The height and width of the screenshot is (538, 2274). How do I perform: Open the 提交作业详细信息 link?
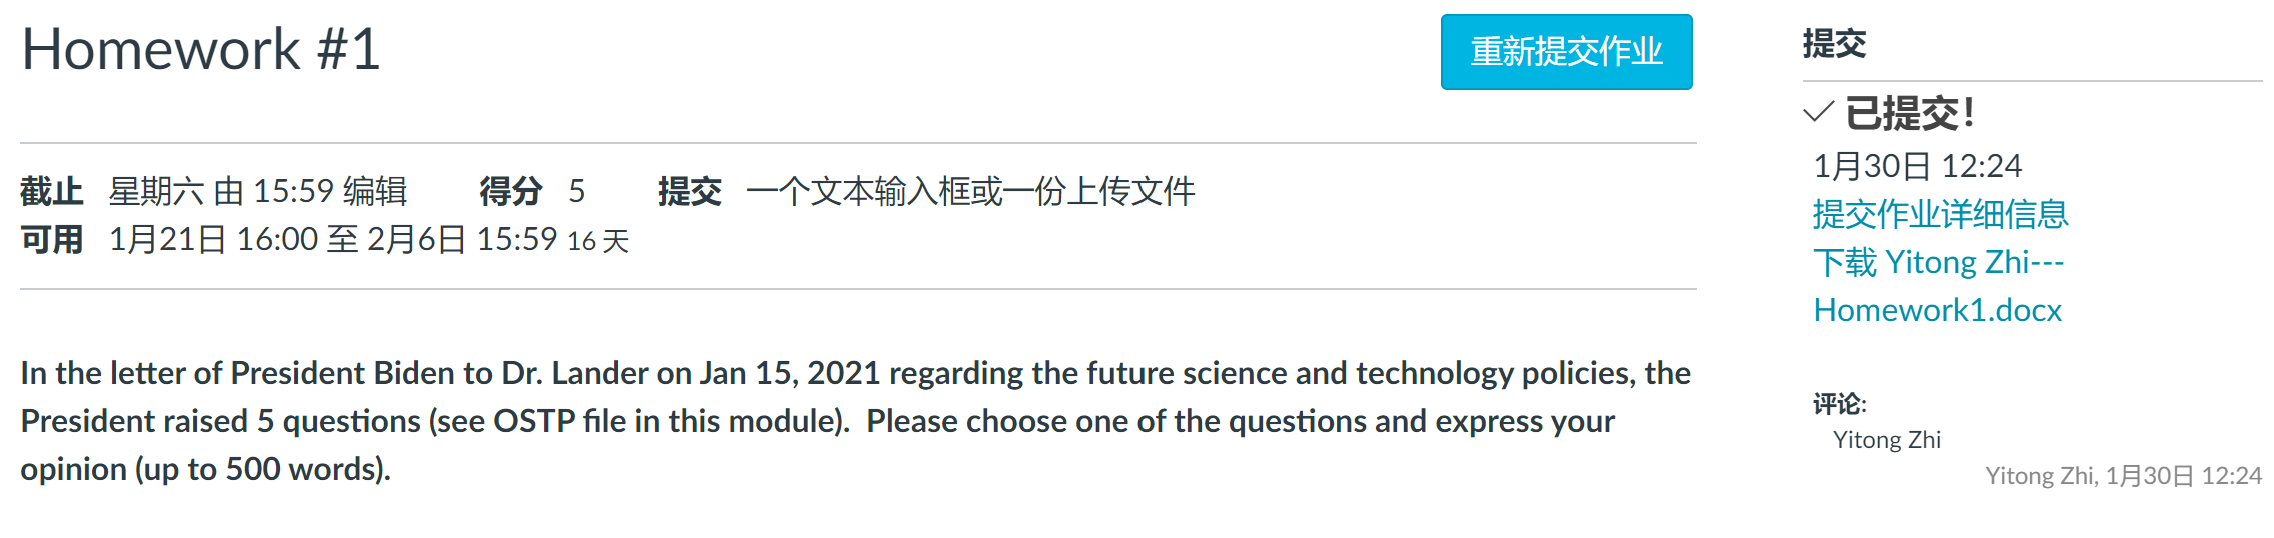click(1940, 214)
